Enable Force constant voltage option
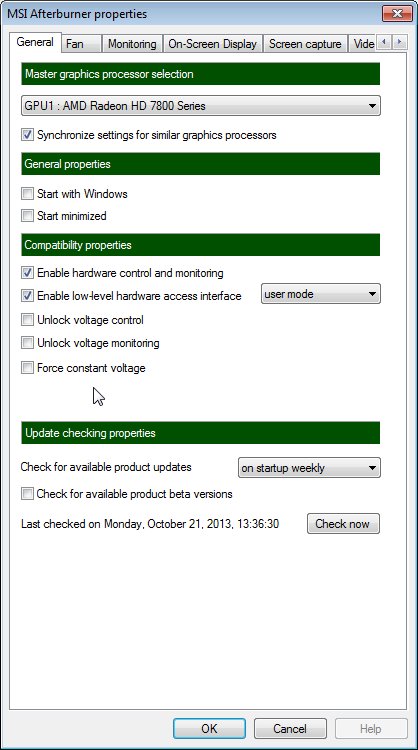The width and height of the screenshot is (418, 750). click(27, 368)
